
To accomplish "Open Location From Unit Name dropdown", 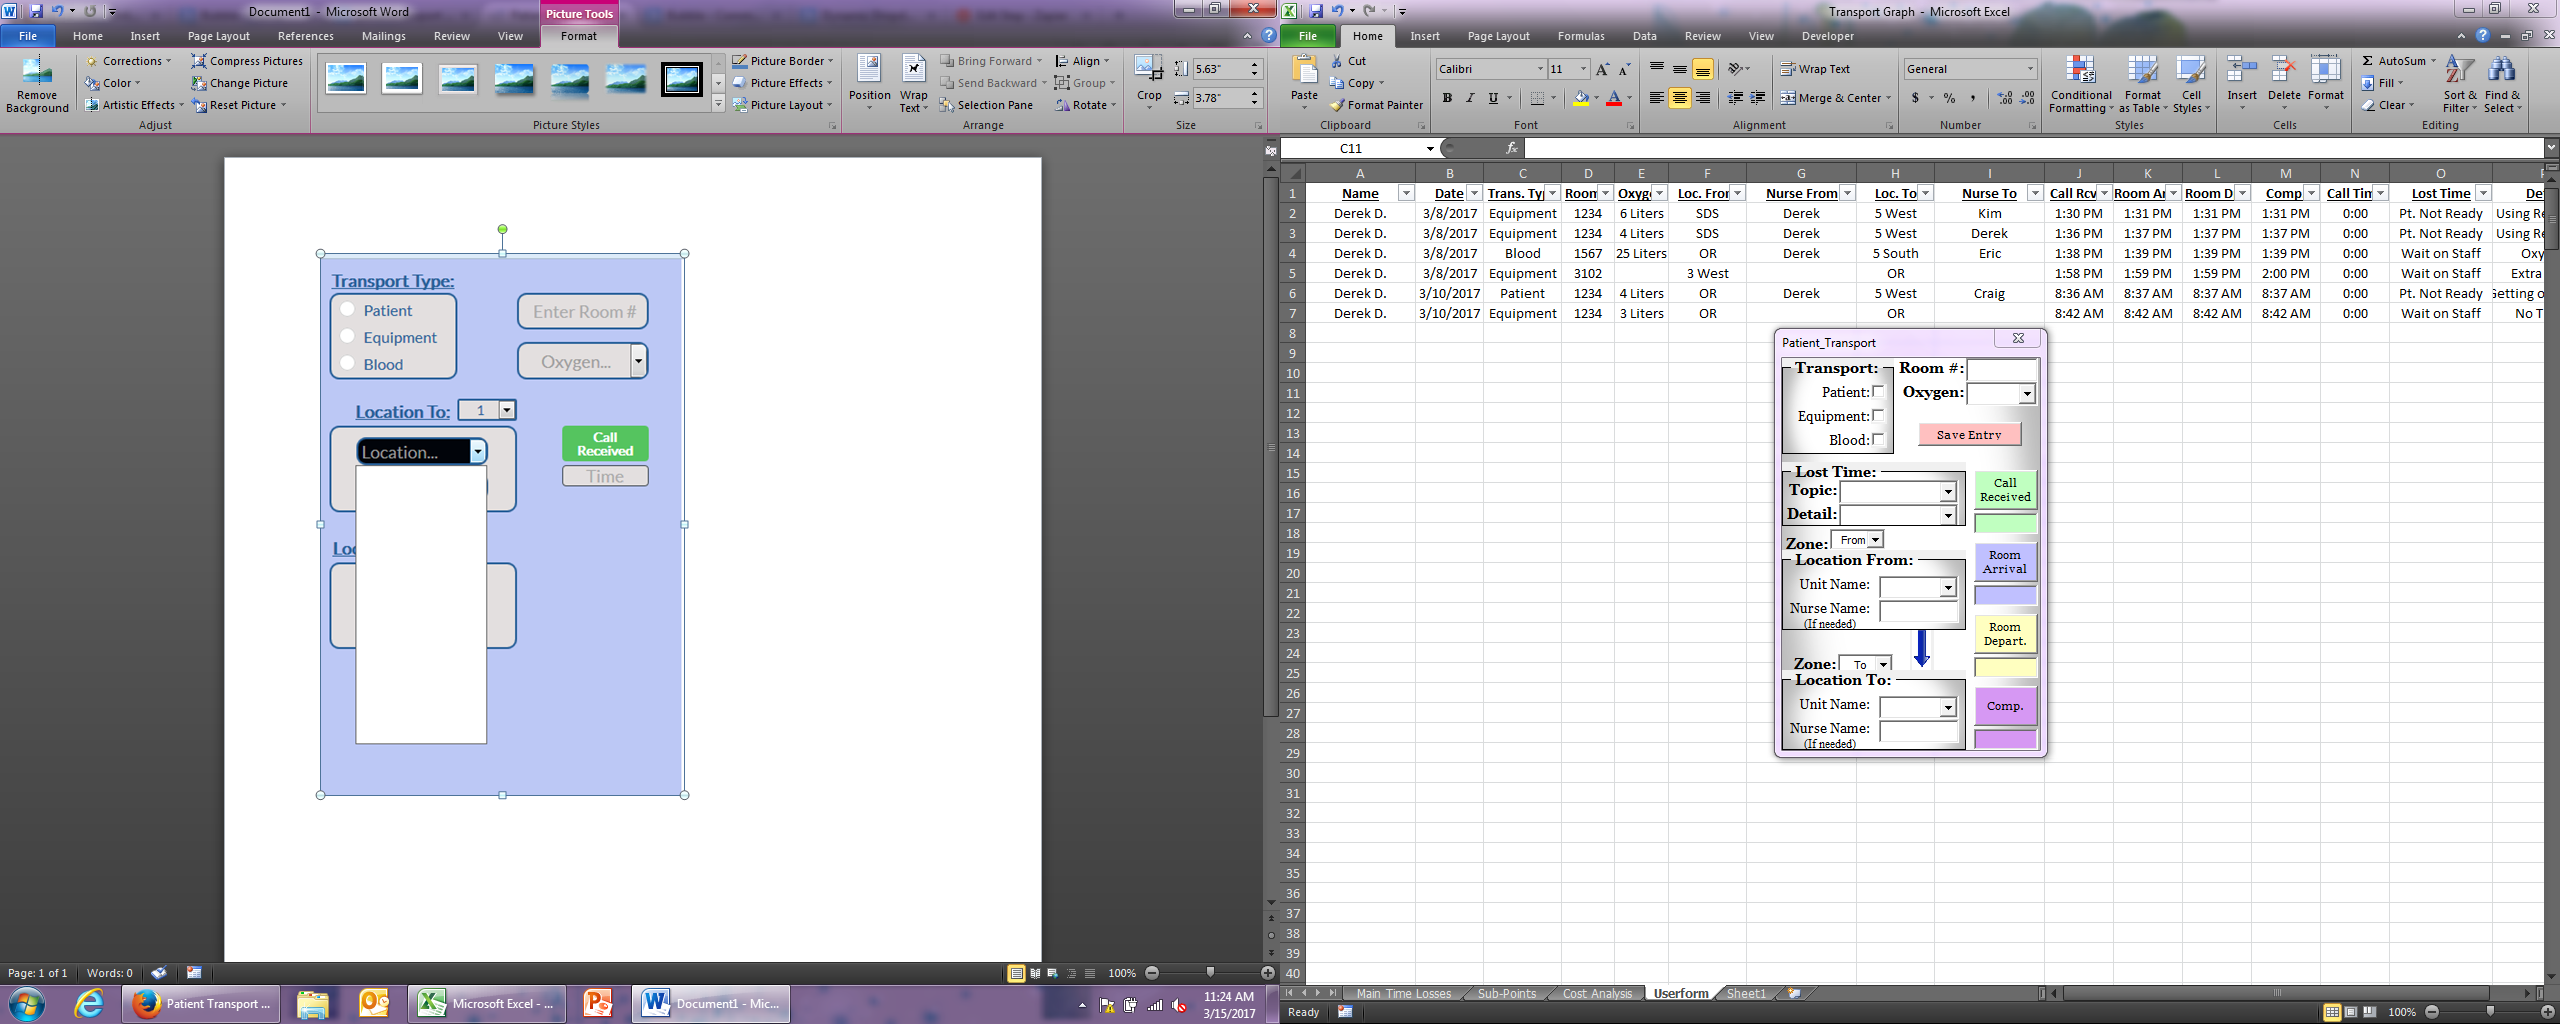I will coord(1948,588).
